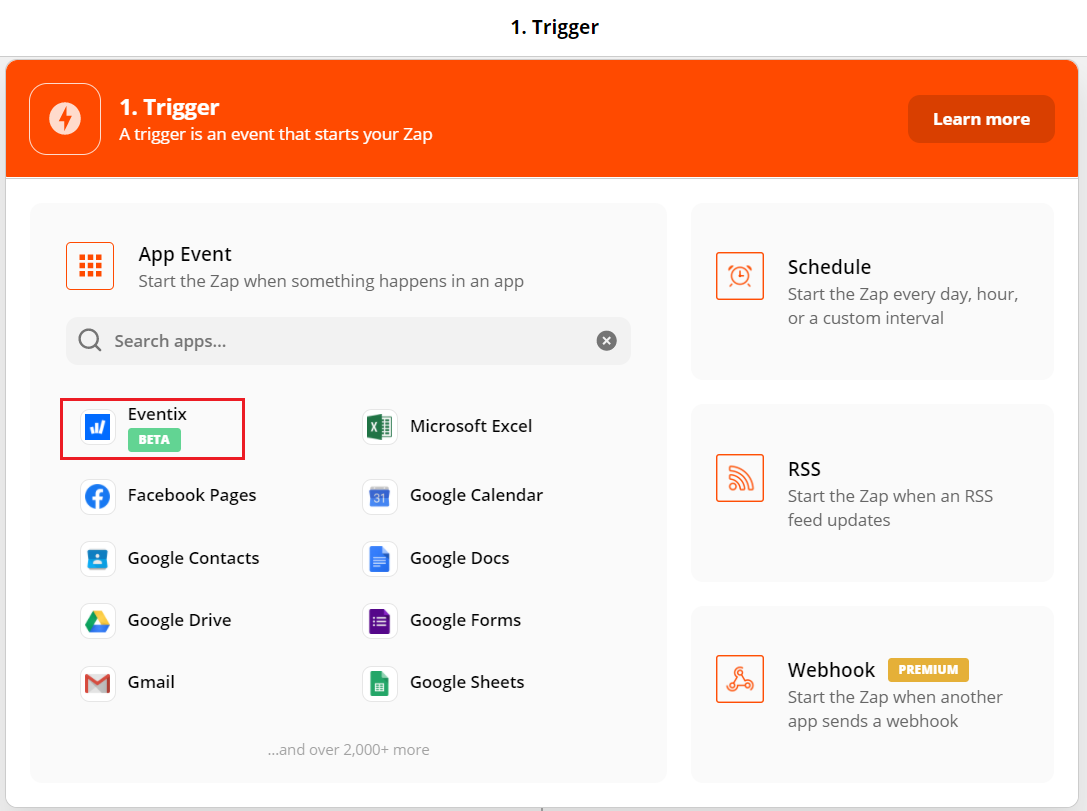1087x811 pixels.
Task: Choose the Gmail label
Action: click(x=151, y=682)
